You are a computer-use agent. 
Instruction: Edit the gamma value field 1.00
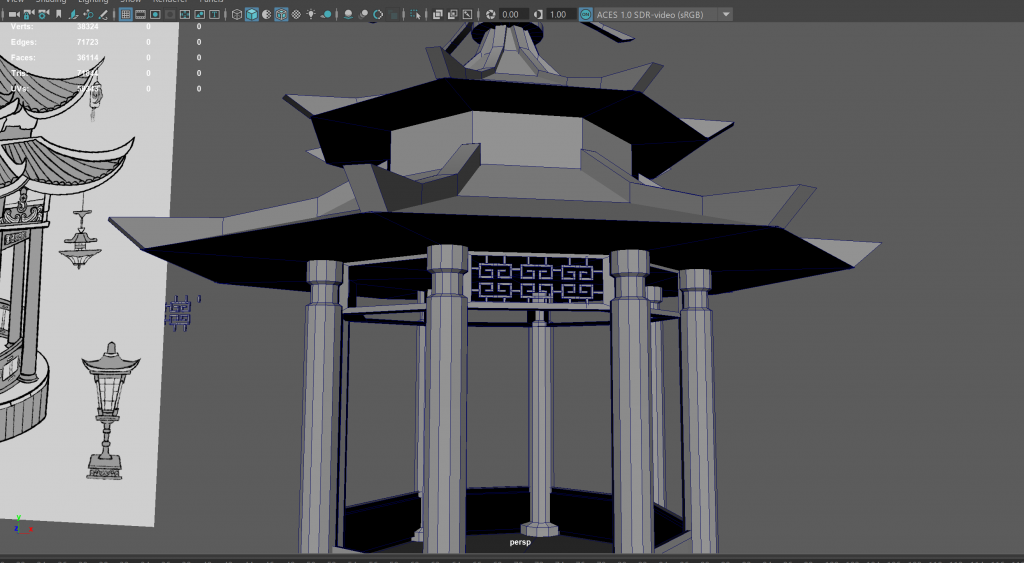click(560, 14)
